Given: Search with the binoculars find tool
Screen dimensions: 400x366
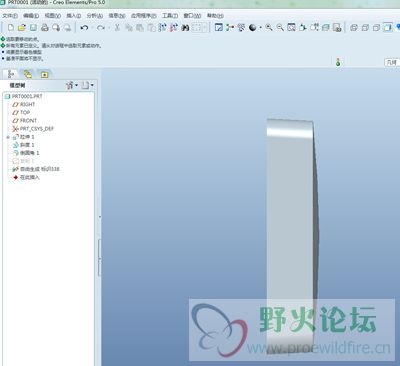Looking at the screenshot, I should pyautogui.click(x=185, y=28).
